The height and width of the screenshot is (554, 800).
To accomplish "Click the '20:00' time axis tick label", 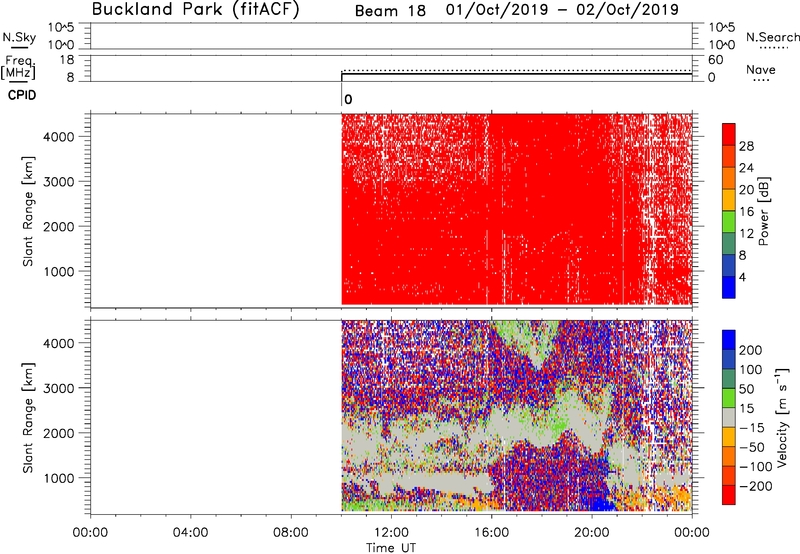I will tap(592, 533).
